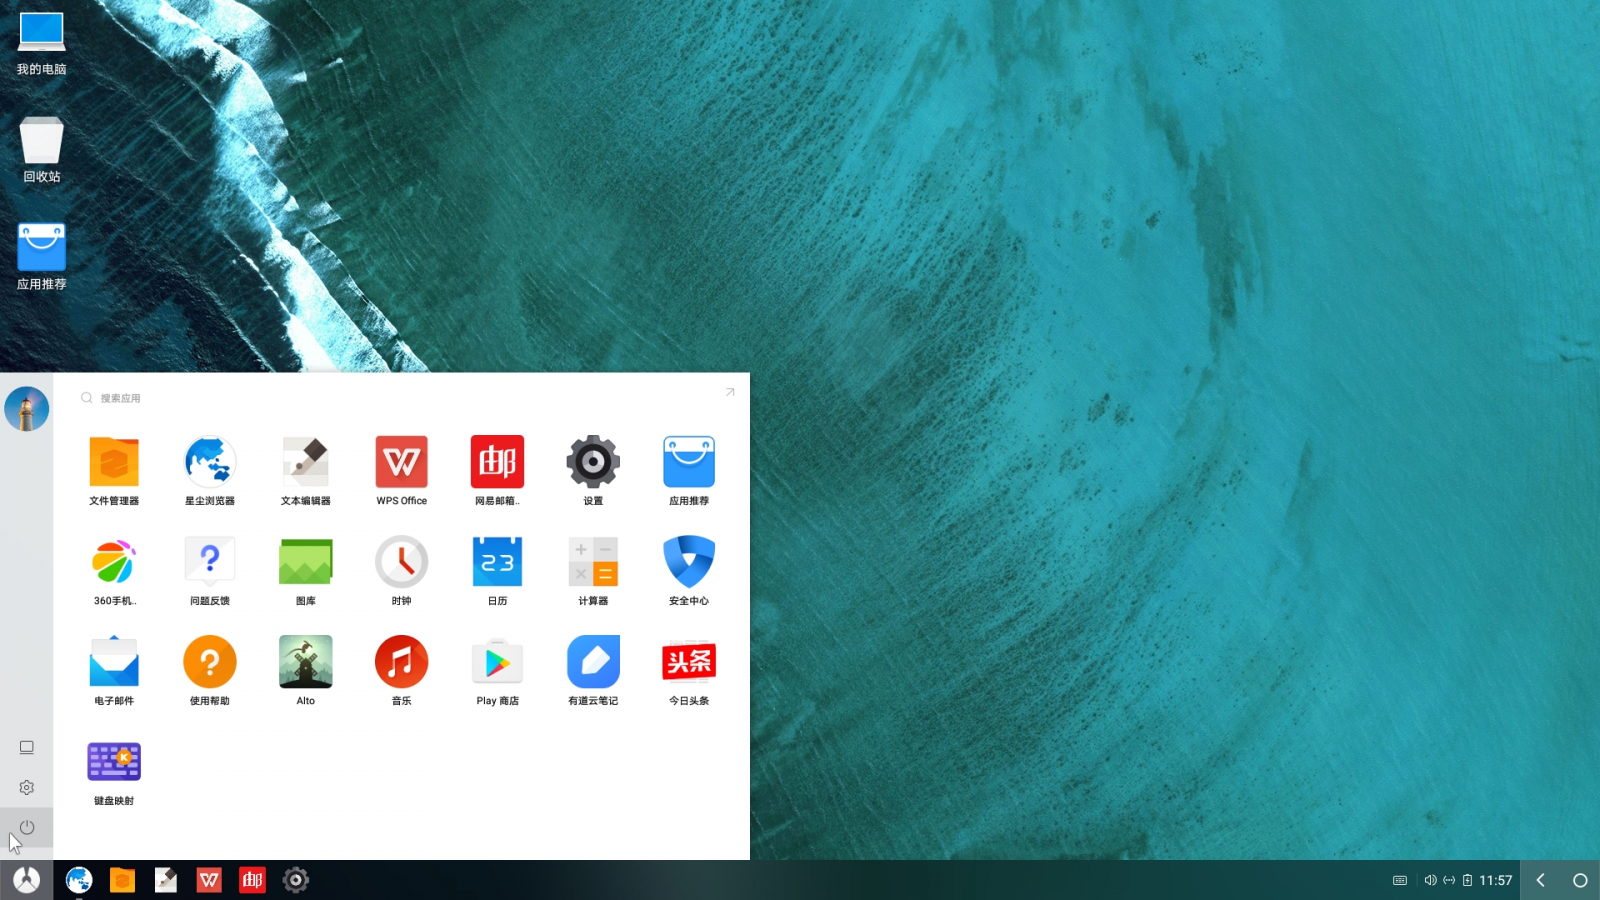
Task: Open 网易邮箱 pinned on taskbar
Action: pos(252,880)
